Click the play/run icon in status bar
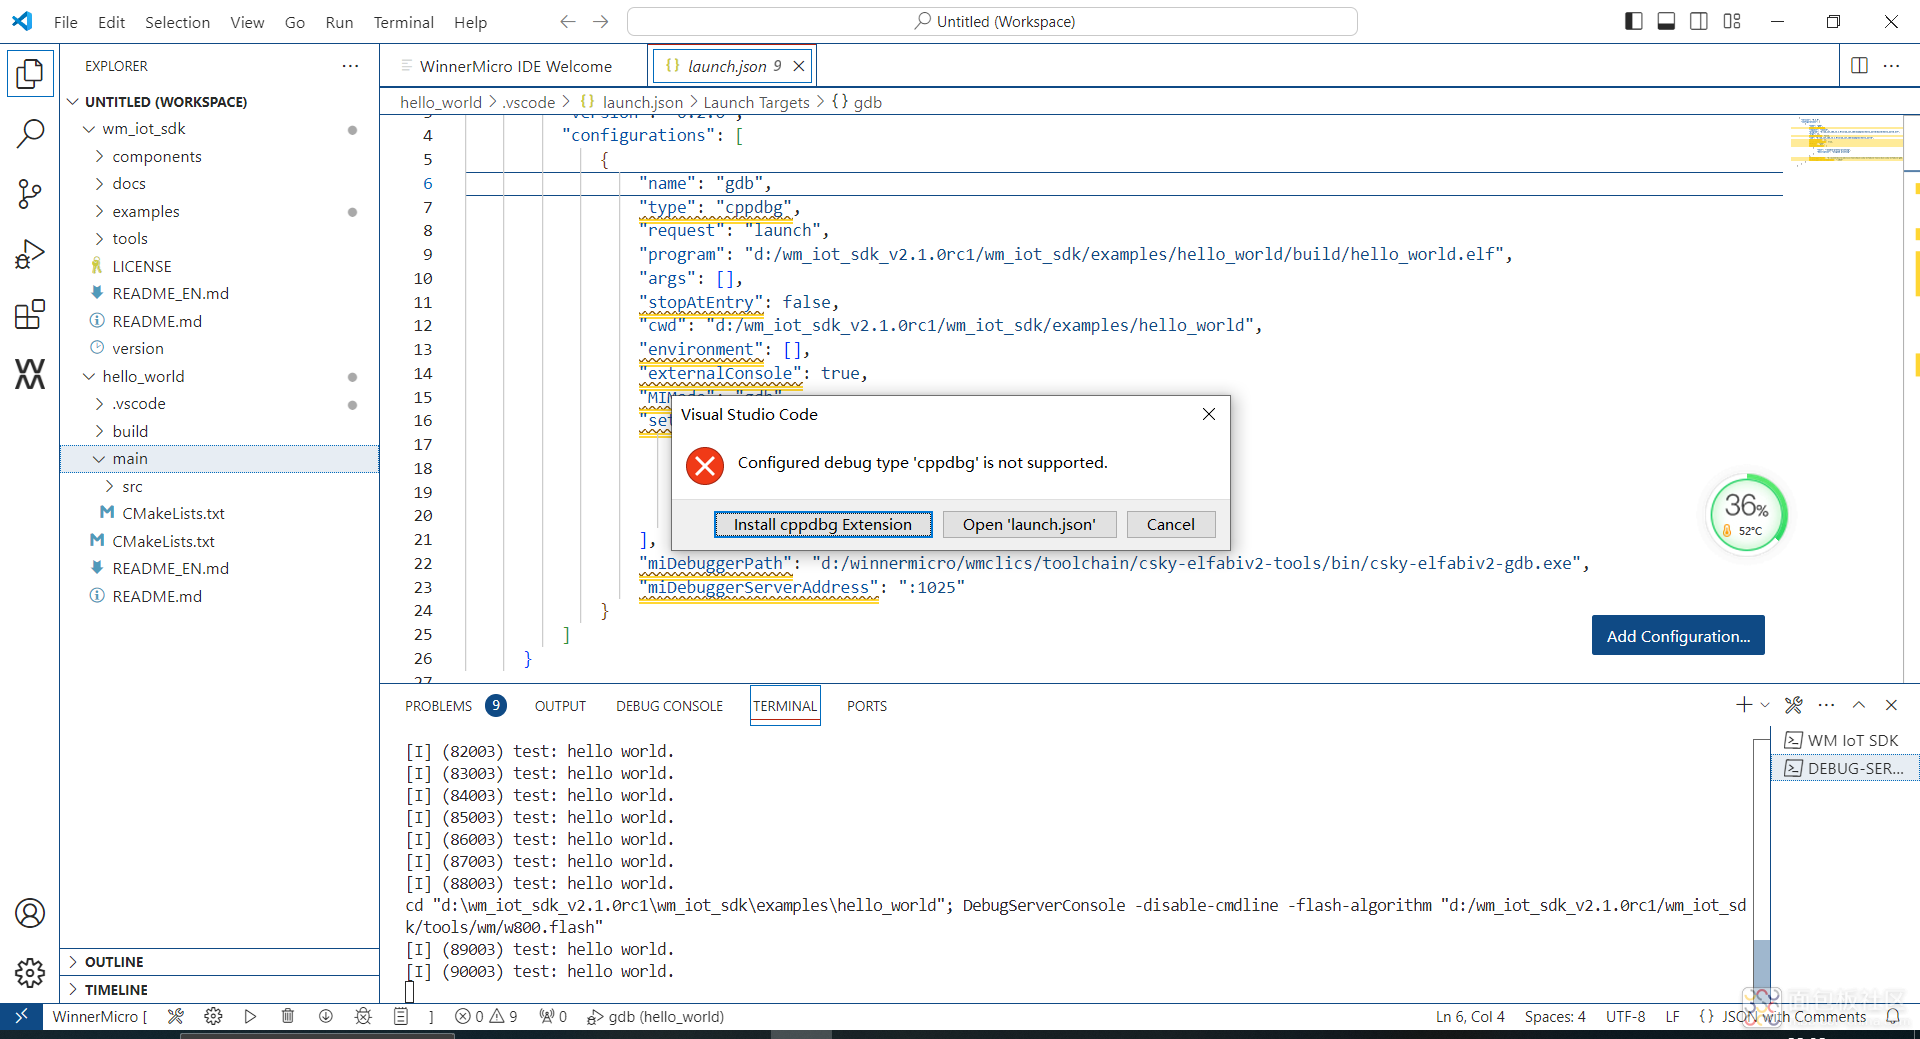Image resolution: width=1920 pixels, height=1039 pixels. [250, 1016]
